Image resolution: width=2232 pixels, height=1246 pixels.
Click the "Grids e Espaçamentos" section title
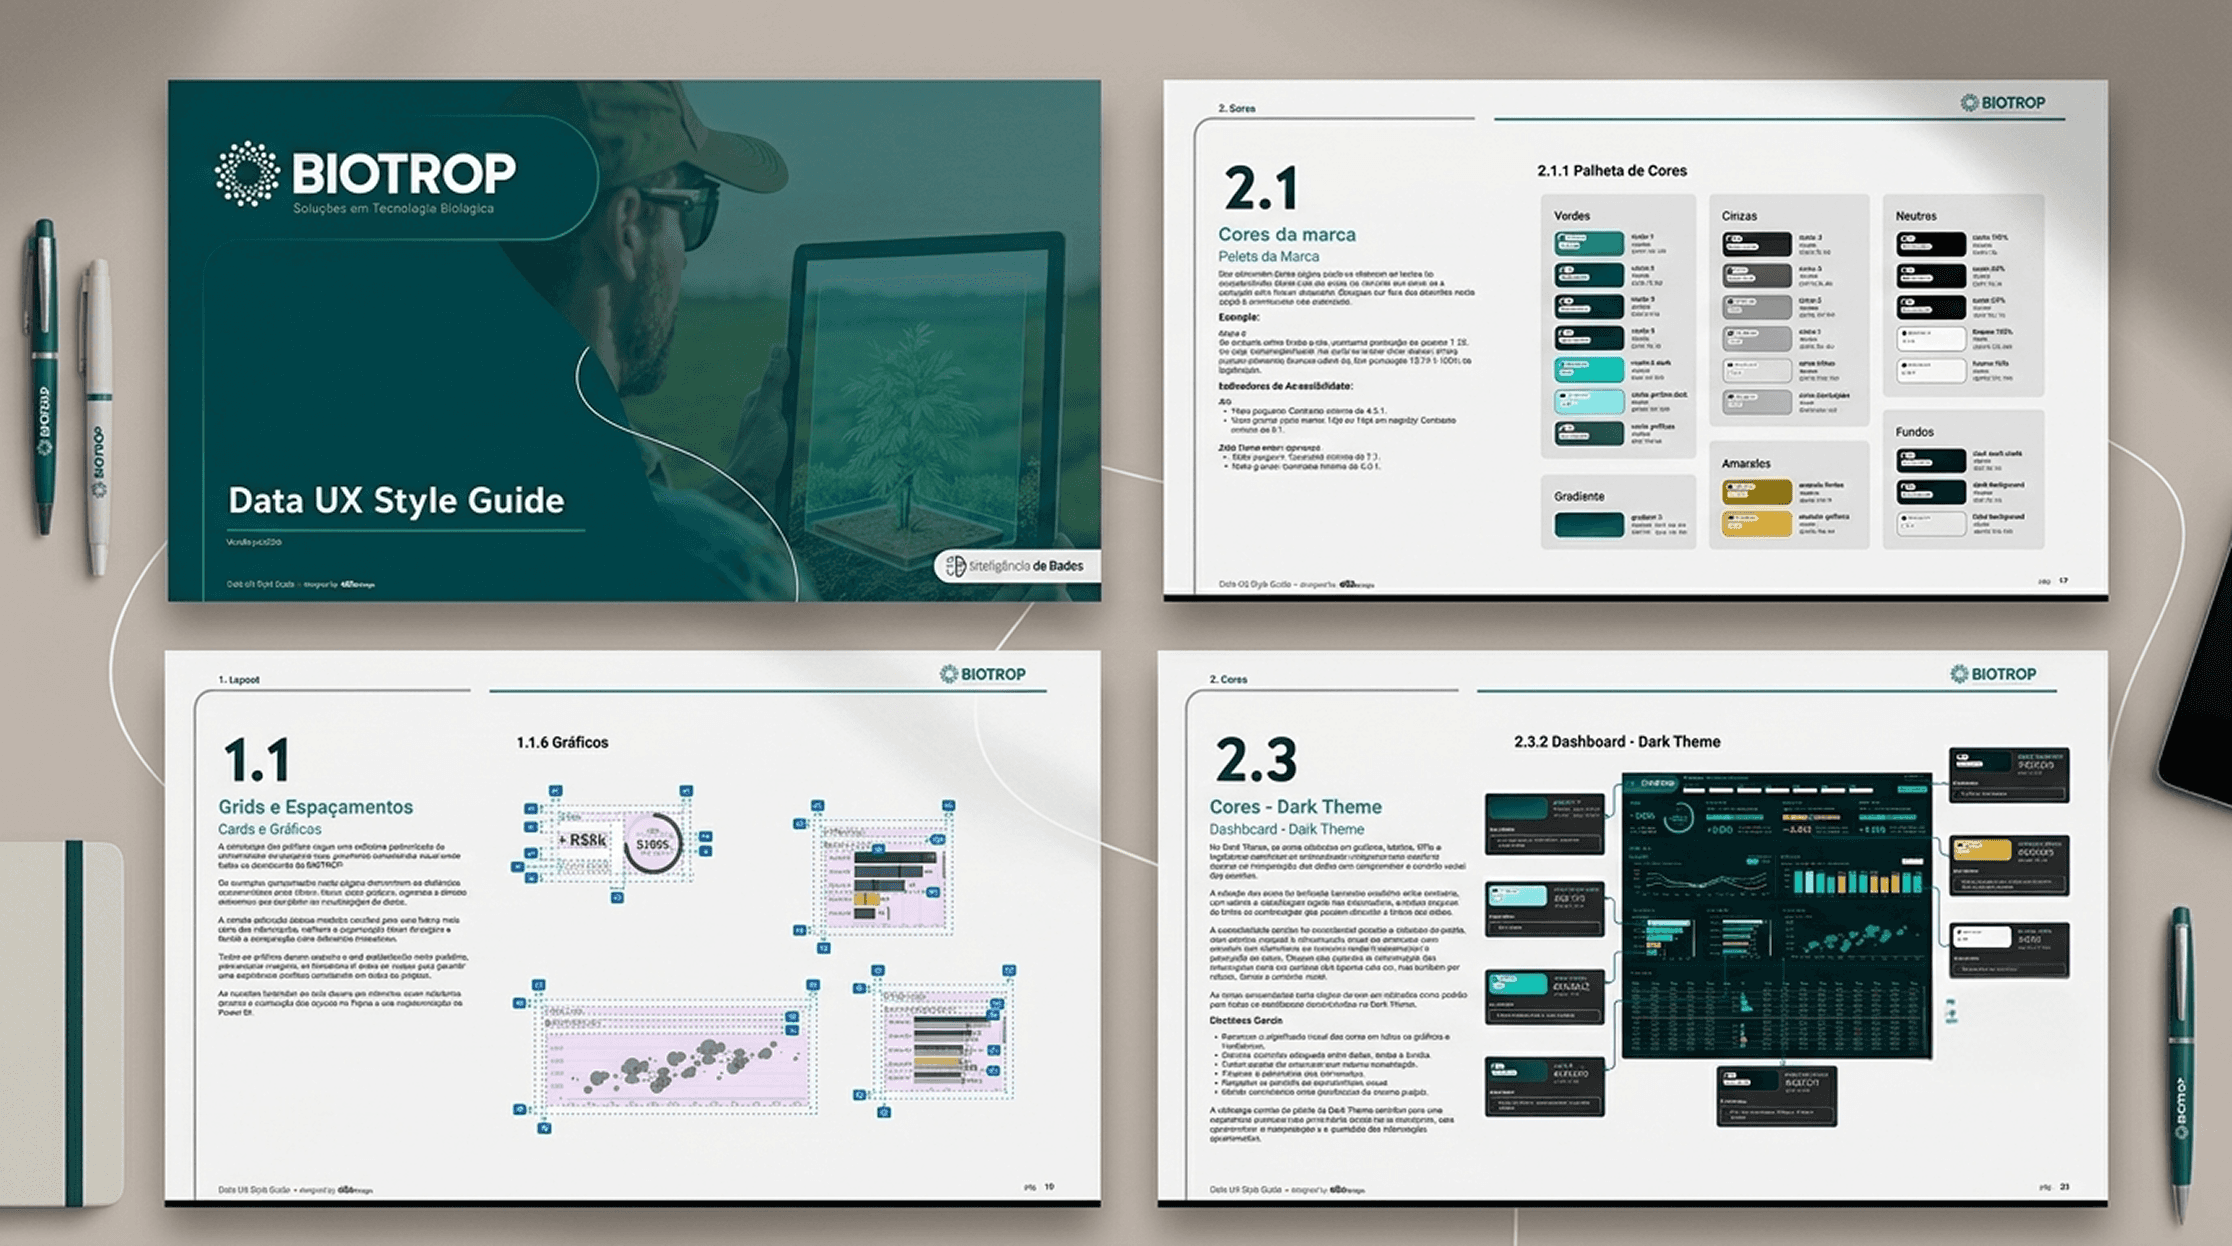(x=315, y=807)
